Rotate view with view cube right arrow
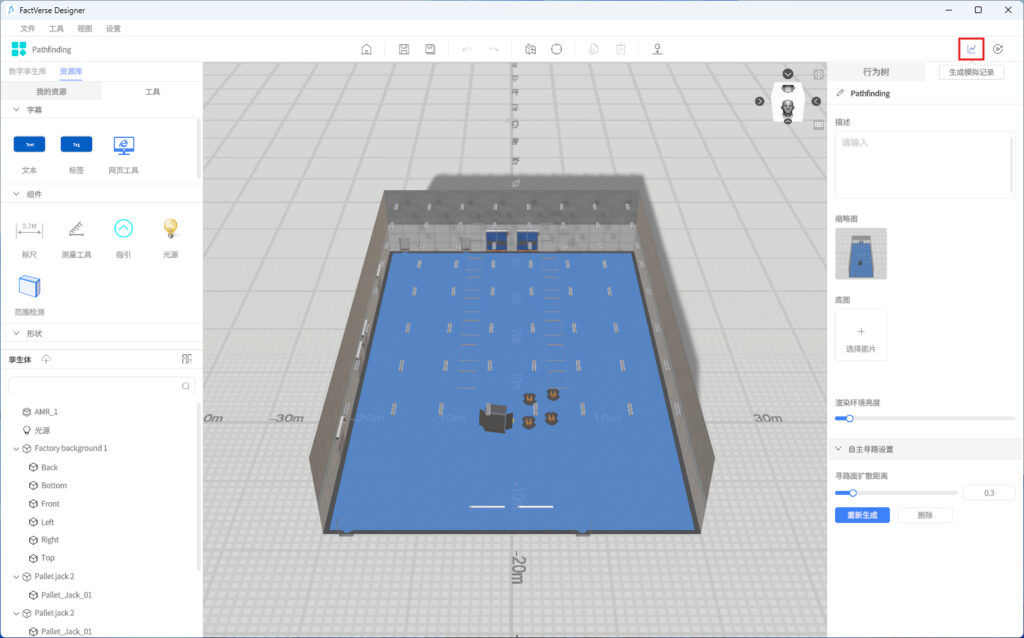 pyautogui.click(x=816, y=101)
